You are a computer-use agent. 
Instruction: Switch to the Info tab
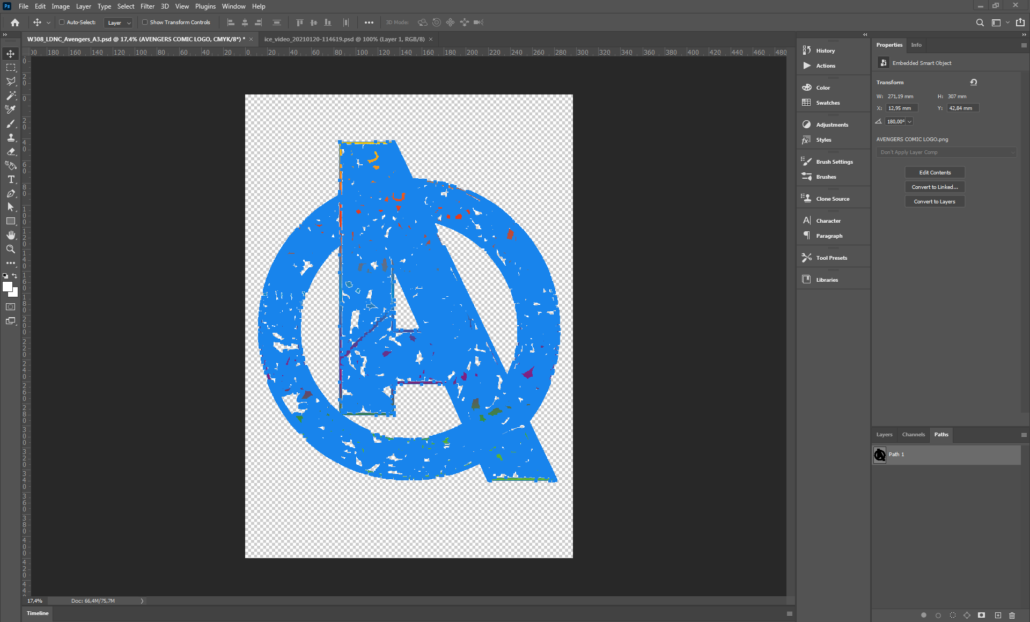coord(916,45)
